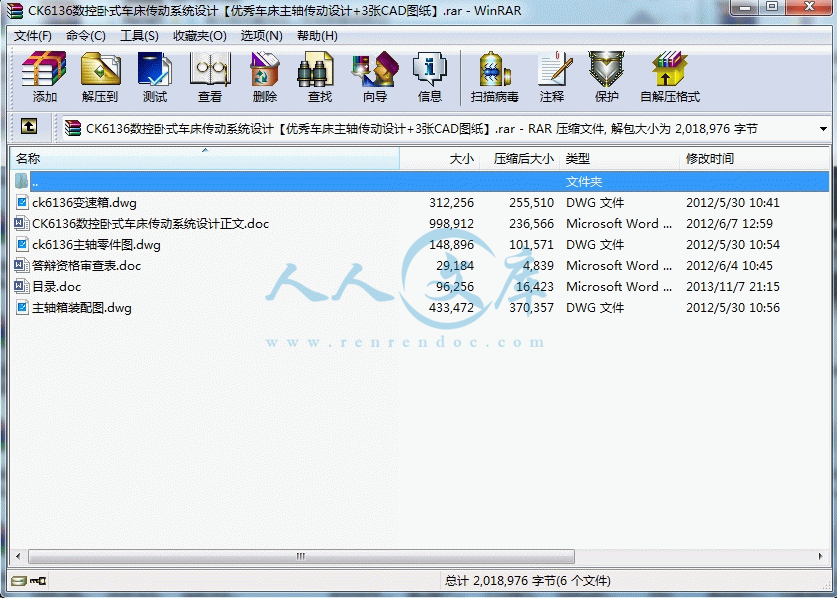The image size is (837, 598).
Task: Click the Add (添加) toolbar icon
Action: [x=44, y=69]
